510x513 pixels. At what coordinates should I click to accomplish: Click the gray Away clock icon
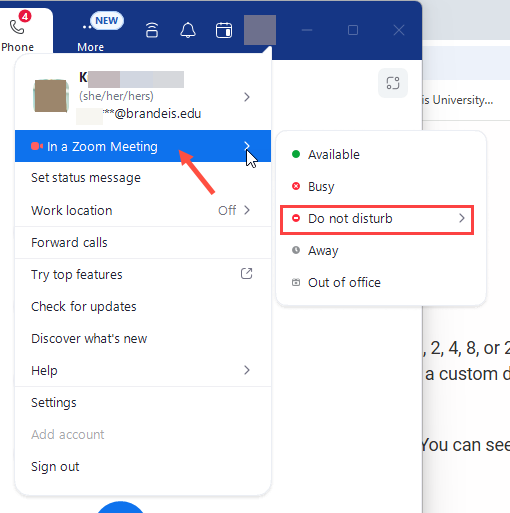[296, 250]
